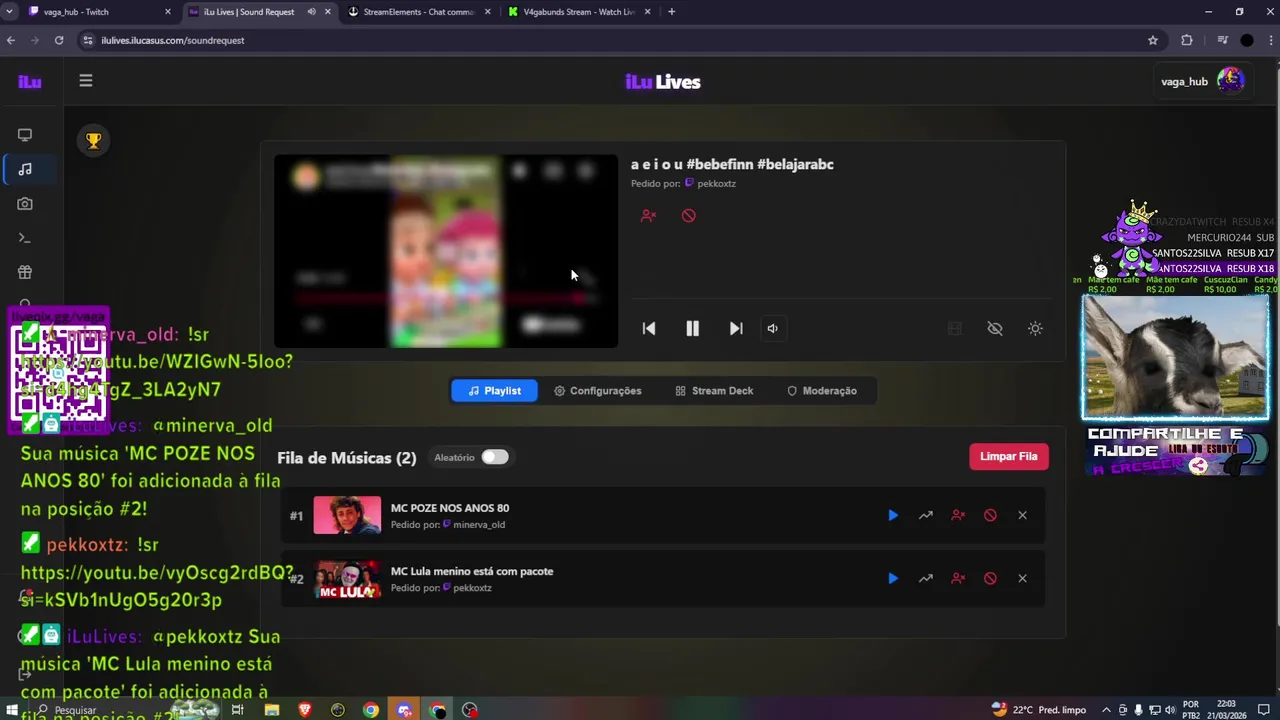The width and height of the screenshot is (1280, 720).
Task: Remove MC Lula song from queue
Action: tap(1022, 578)
